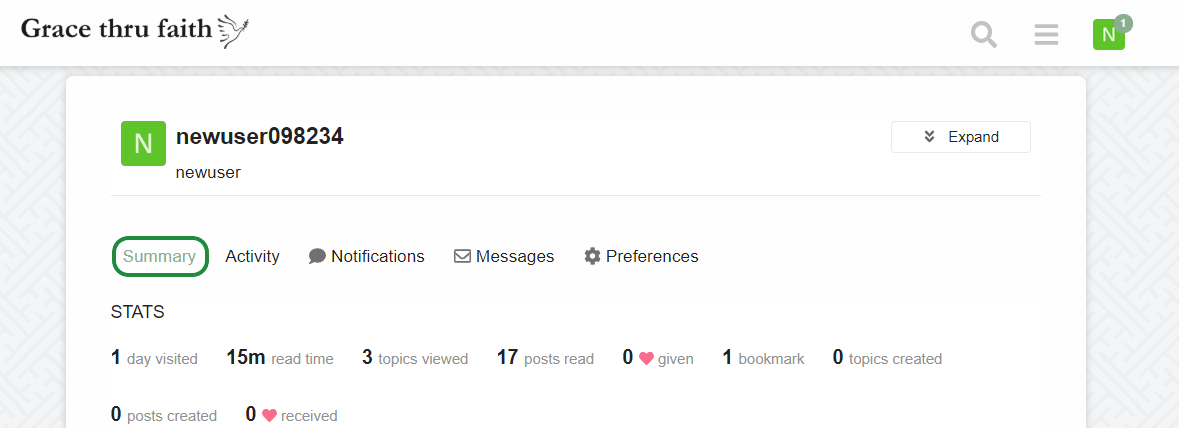Click the notification badge showing 1
Screen dimensions: 1179x428
(x=1123, y=23)
